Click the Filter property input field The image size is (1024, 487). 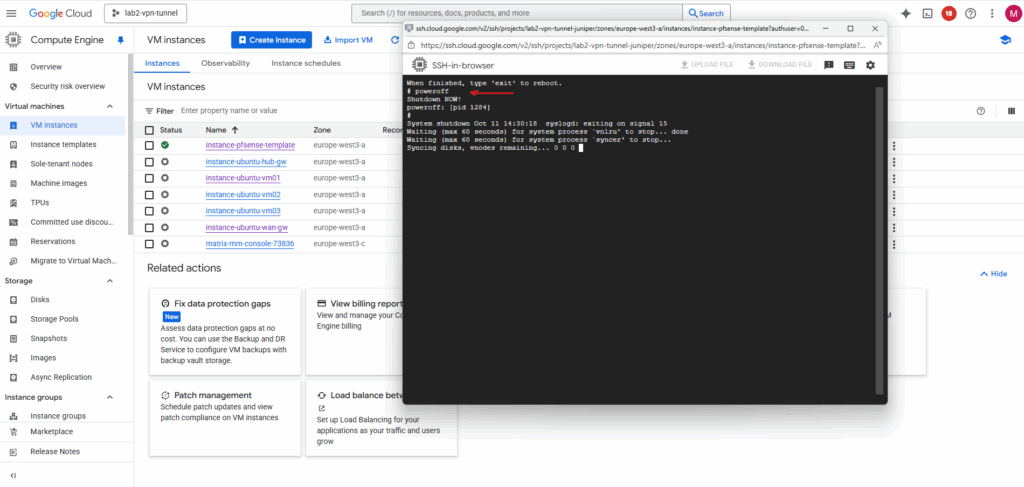point(280,111)
